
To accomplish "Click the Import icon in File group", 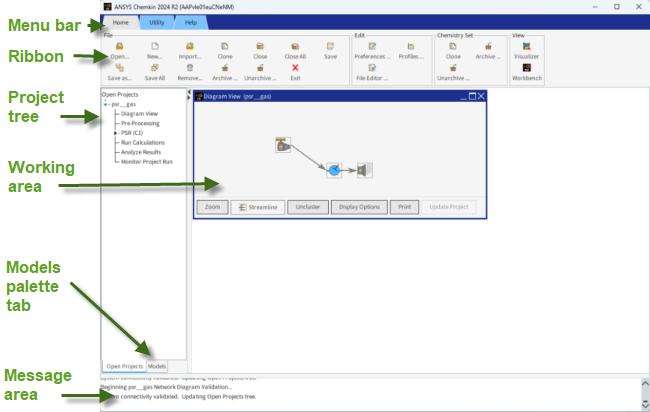I will click(189, 46).
